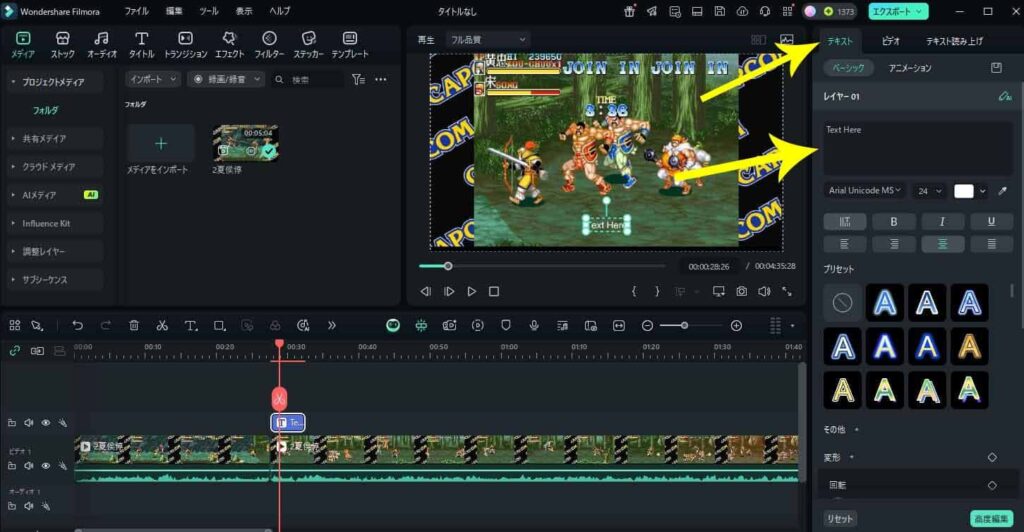
Task: Toggle bold text formatting
Action: [x=893, y=222]
